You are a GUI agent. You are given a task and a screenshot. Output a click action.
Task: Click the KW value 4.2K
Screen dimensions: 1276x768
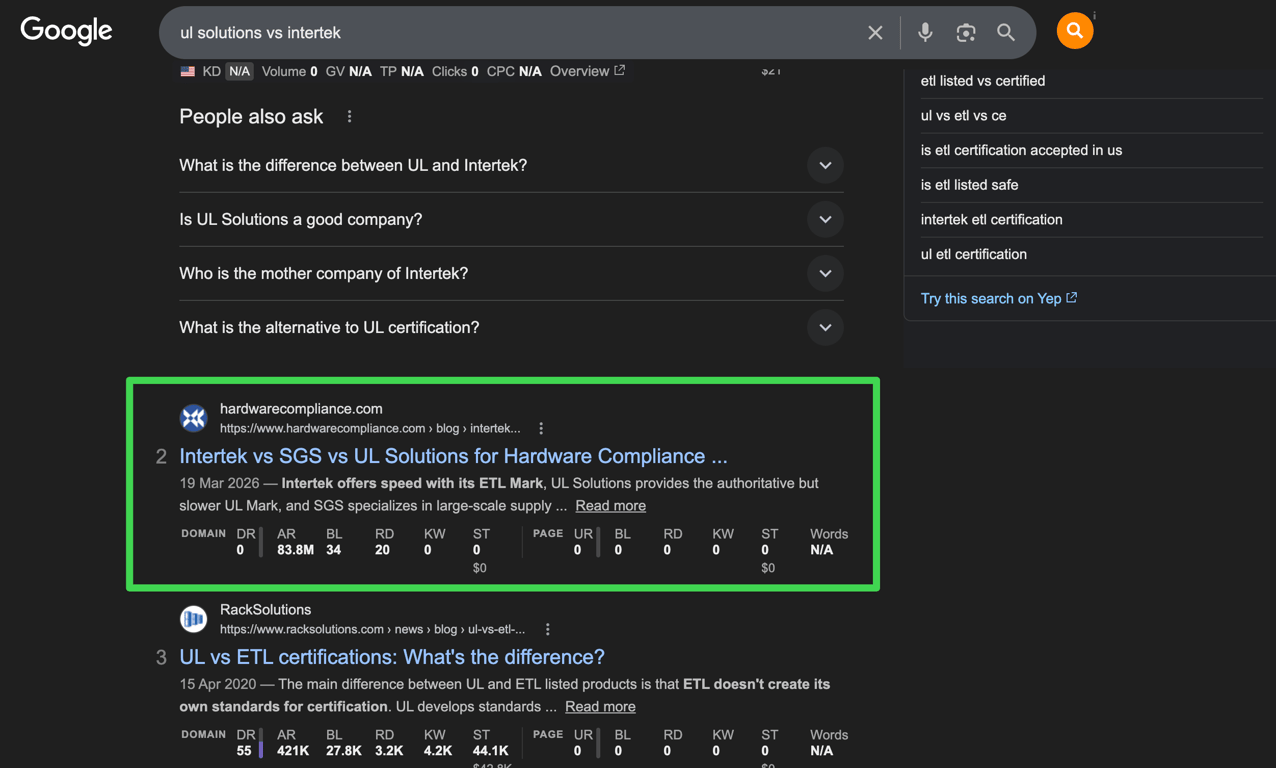[x=438, y=751]
